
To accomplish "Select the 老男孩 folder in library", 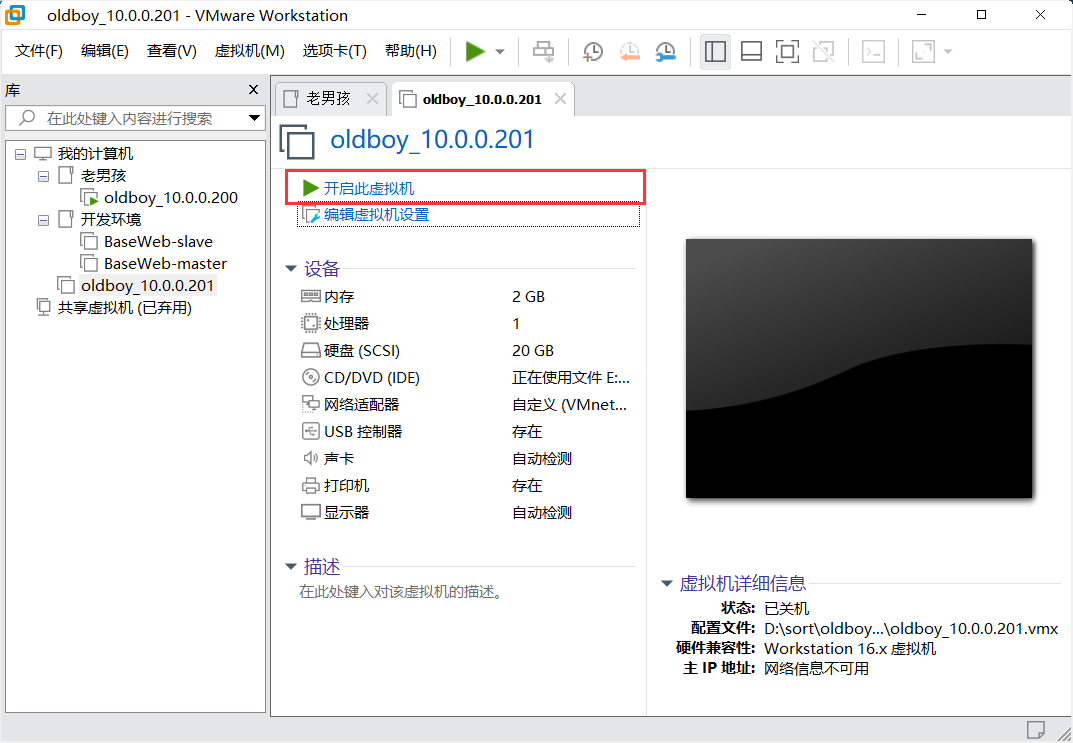I will coord(103,176).
